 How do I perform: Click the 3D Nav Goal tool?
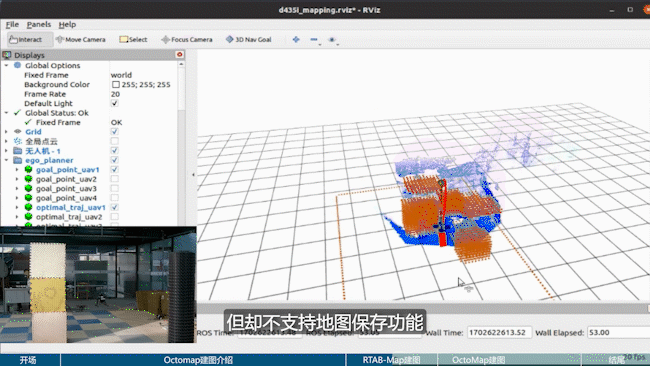click(x=248, y=39)
